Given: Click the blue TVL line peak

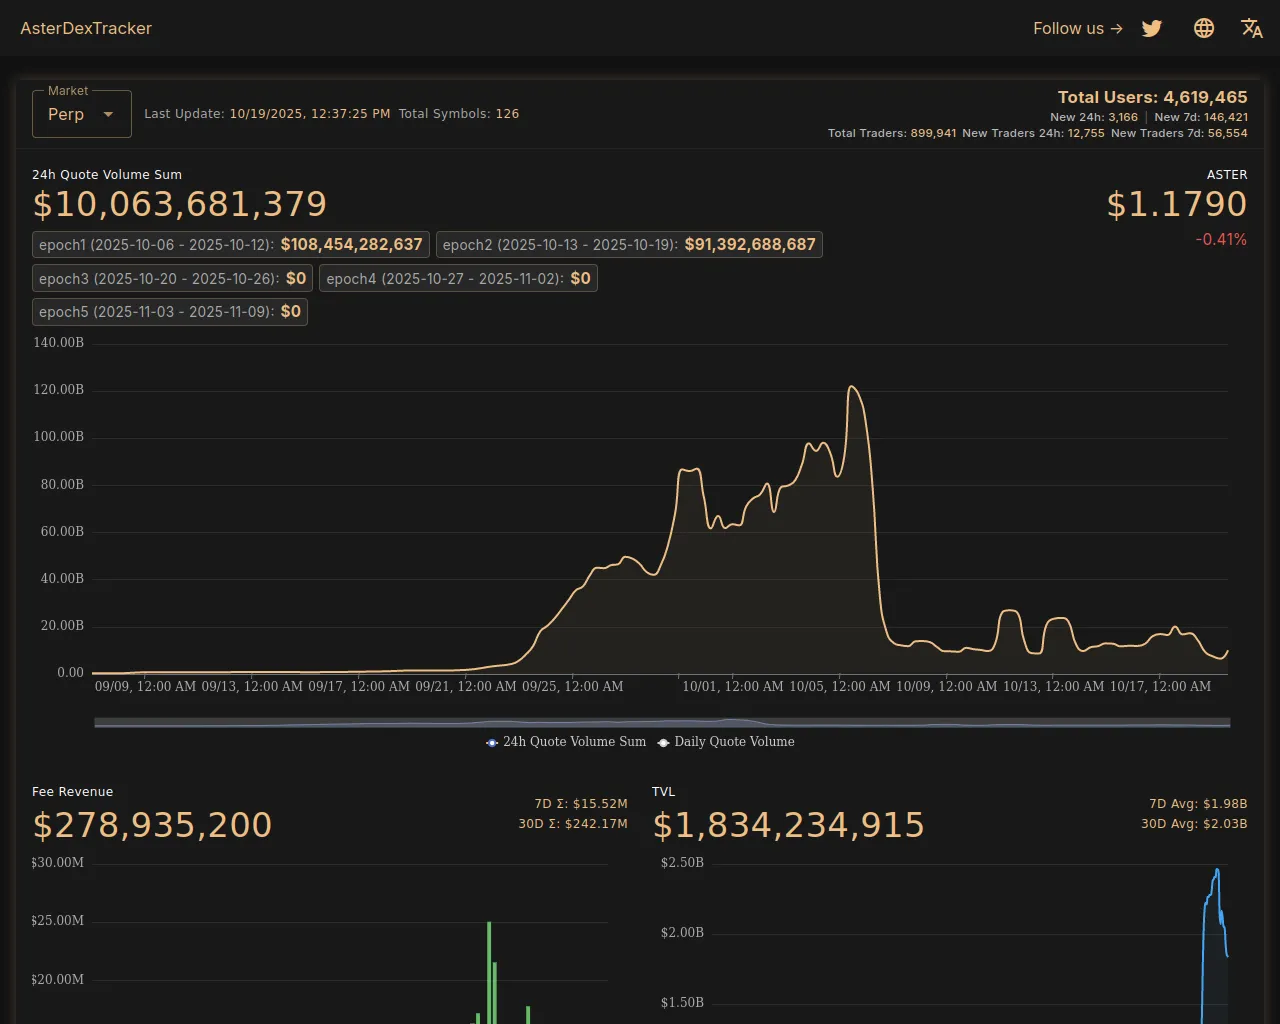Looking at the screenshot, I should 1217,871.
